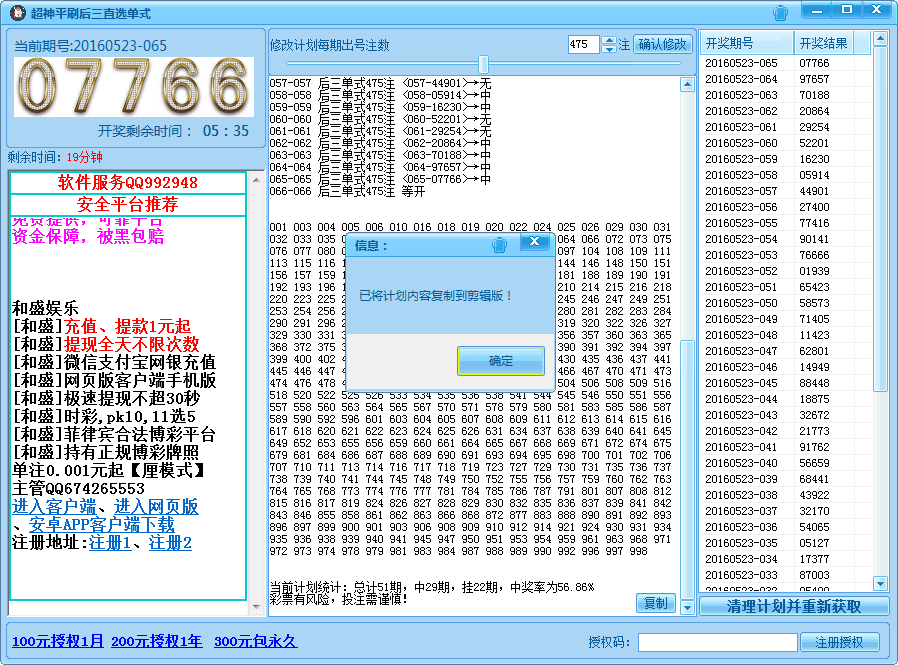The width and height of the screenshot is (898, 665).
Task: Click the 确认修改 button
Action: click(663, 45)
